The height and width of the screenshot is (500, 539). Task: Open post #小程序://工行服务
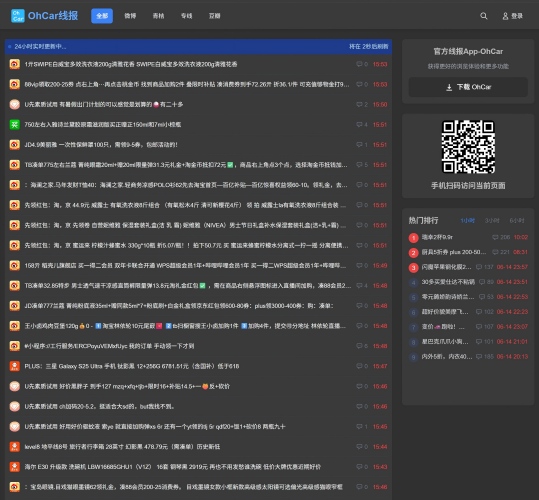pyautogui.click(x=109, y=346)
